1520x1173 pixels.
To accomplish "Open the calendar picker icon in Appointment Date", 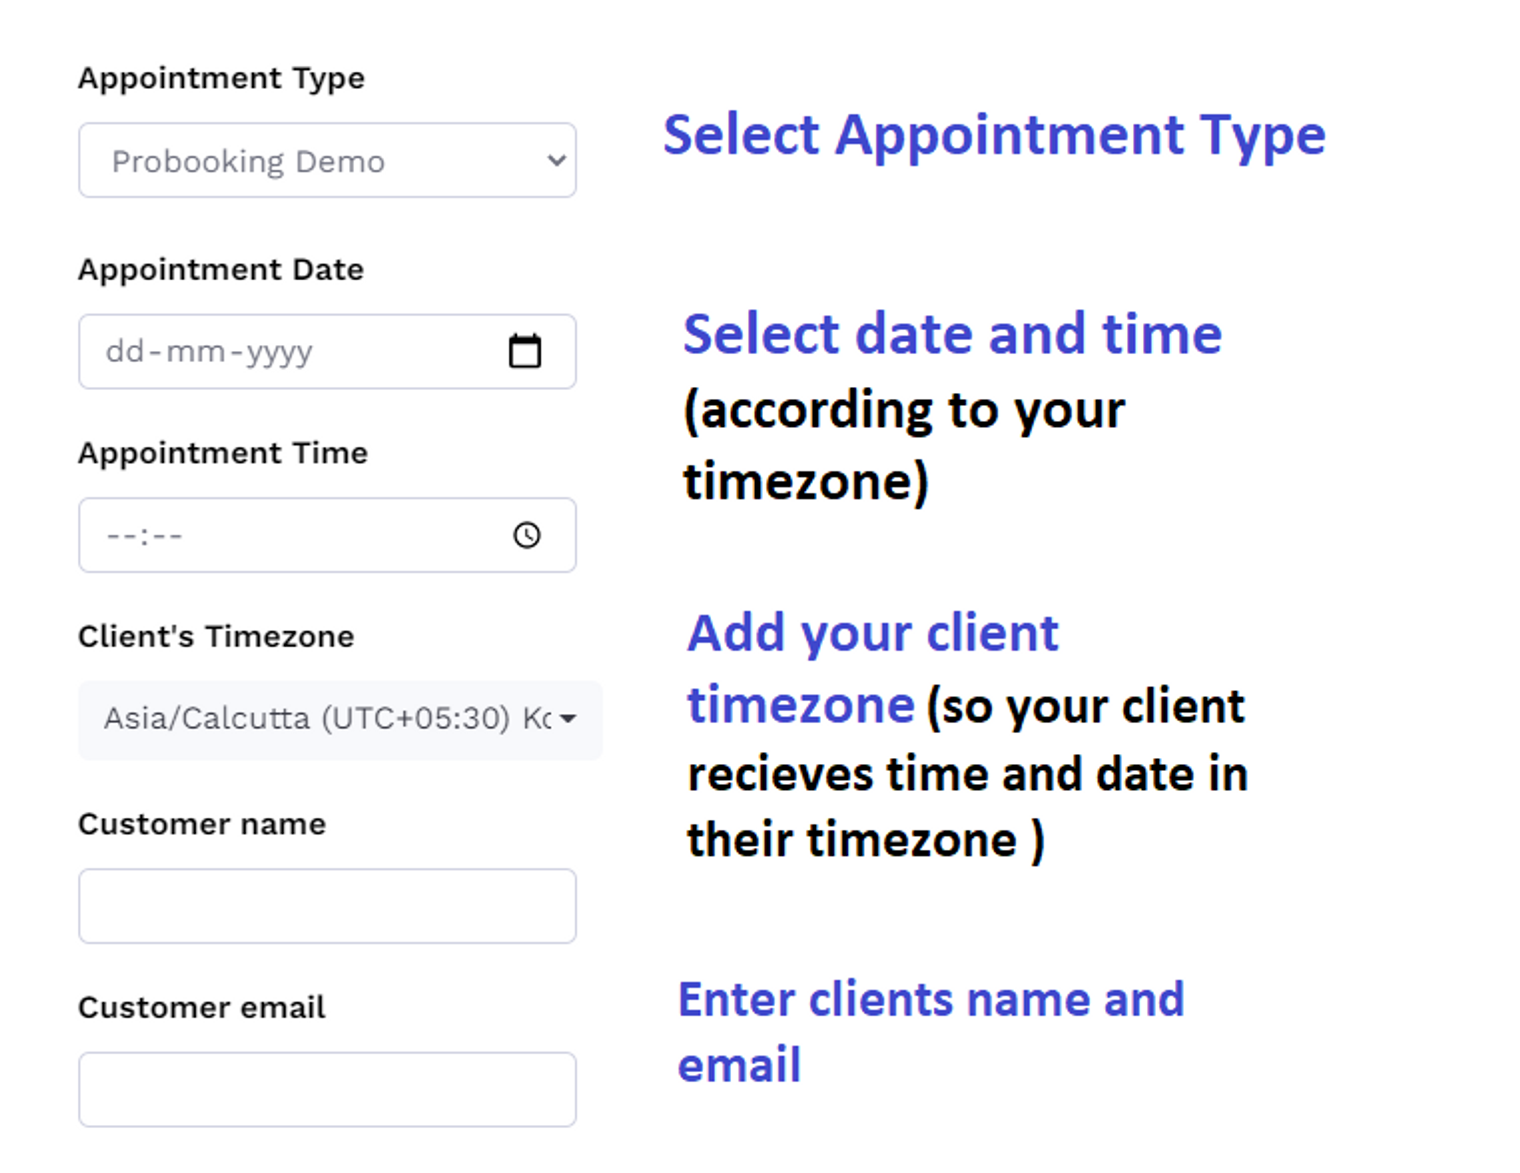I will pyautogui.click(x=525, y=351).
